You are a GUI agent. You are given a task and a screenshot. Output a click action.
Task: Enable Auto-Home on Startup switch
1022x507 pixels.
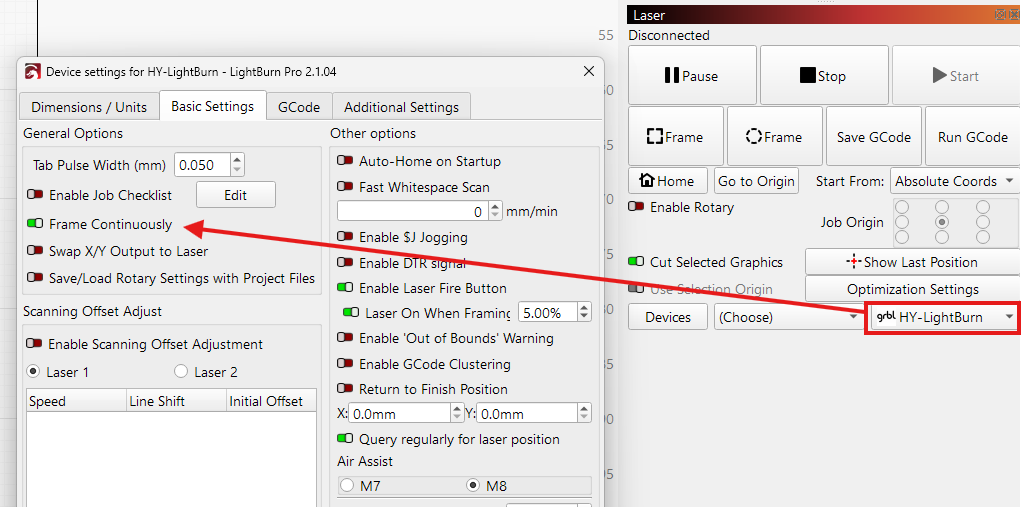(x=345, y=161)
